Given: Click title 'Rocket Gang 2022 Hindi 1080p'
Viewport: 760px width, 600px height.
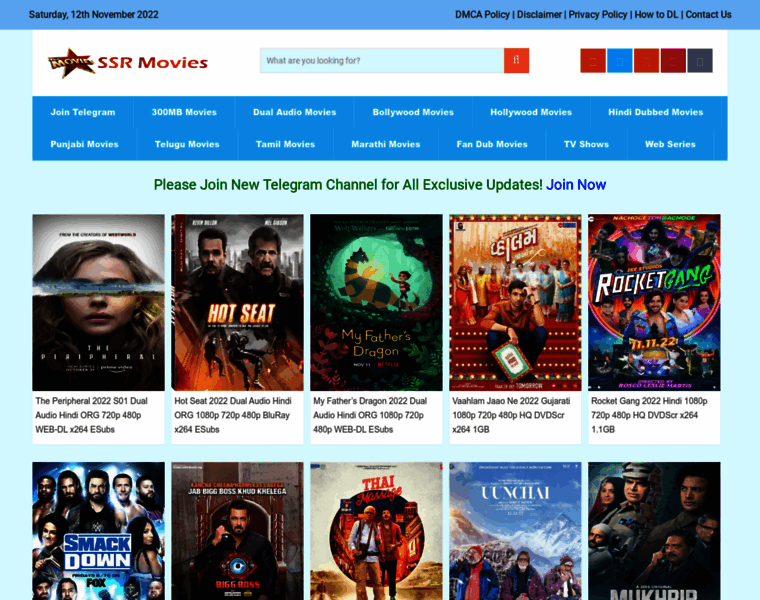Looking at the screenshot, I should tap(649, 415).
